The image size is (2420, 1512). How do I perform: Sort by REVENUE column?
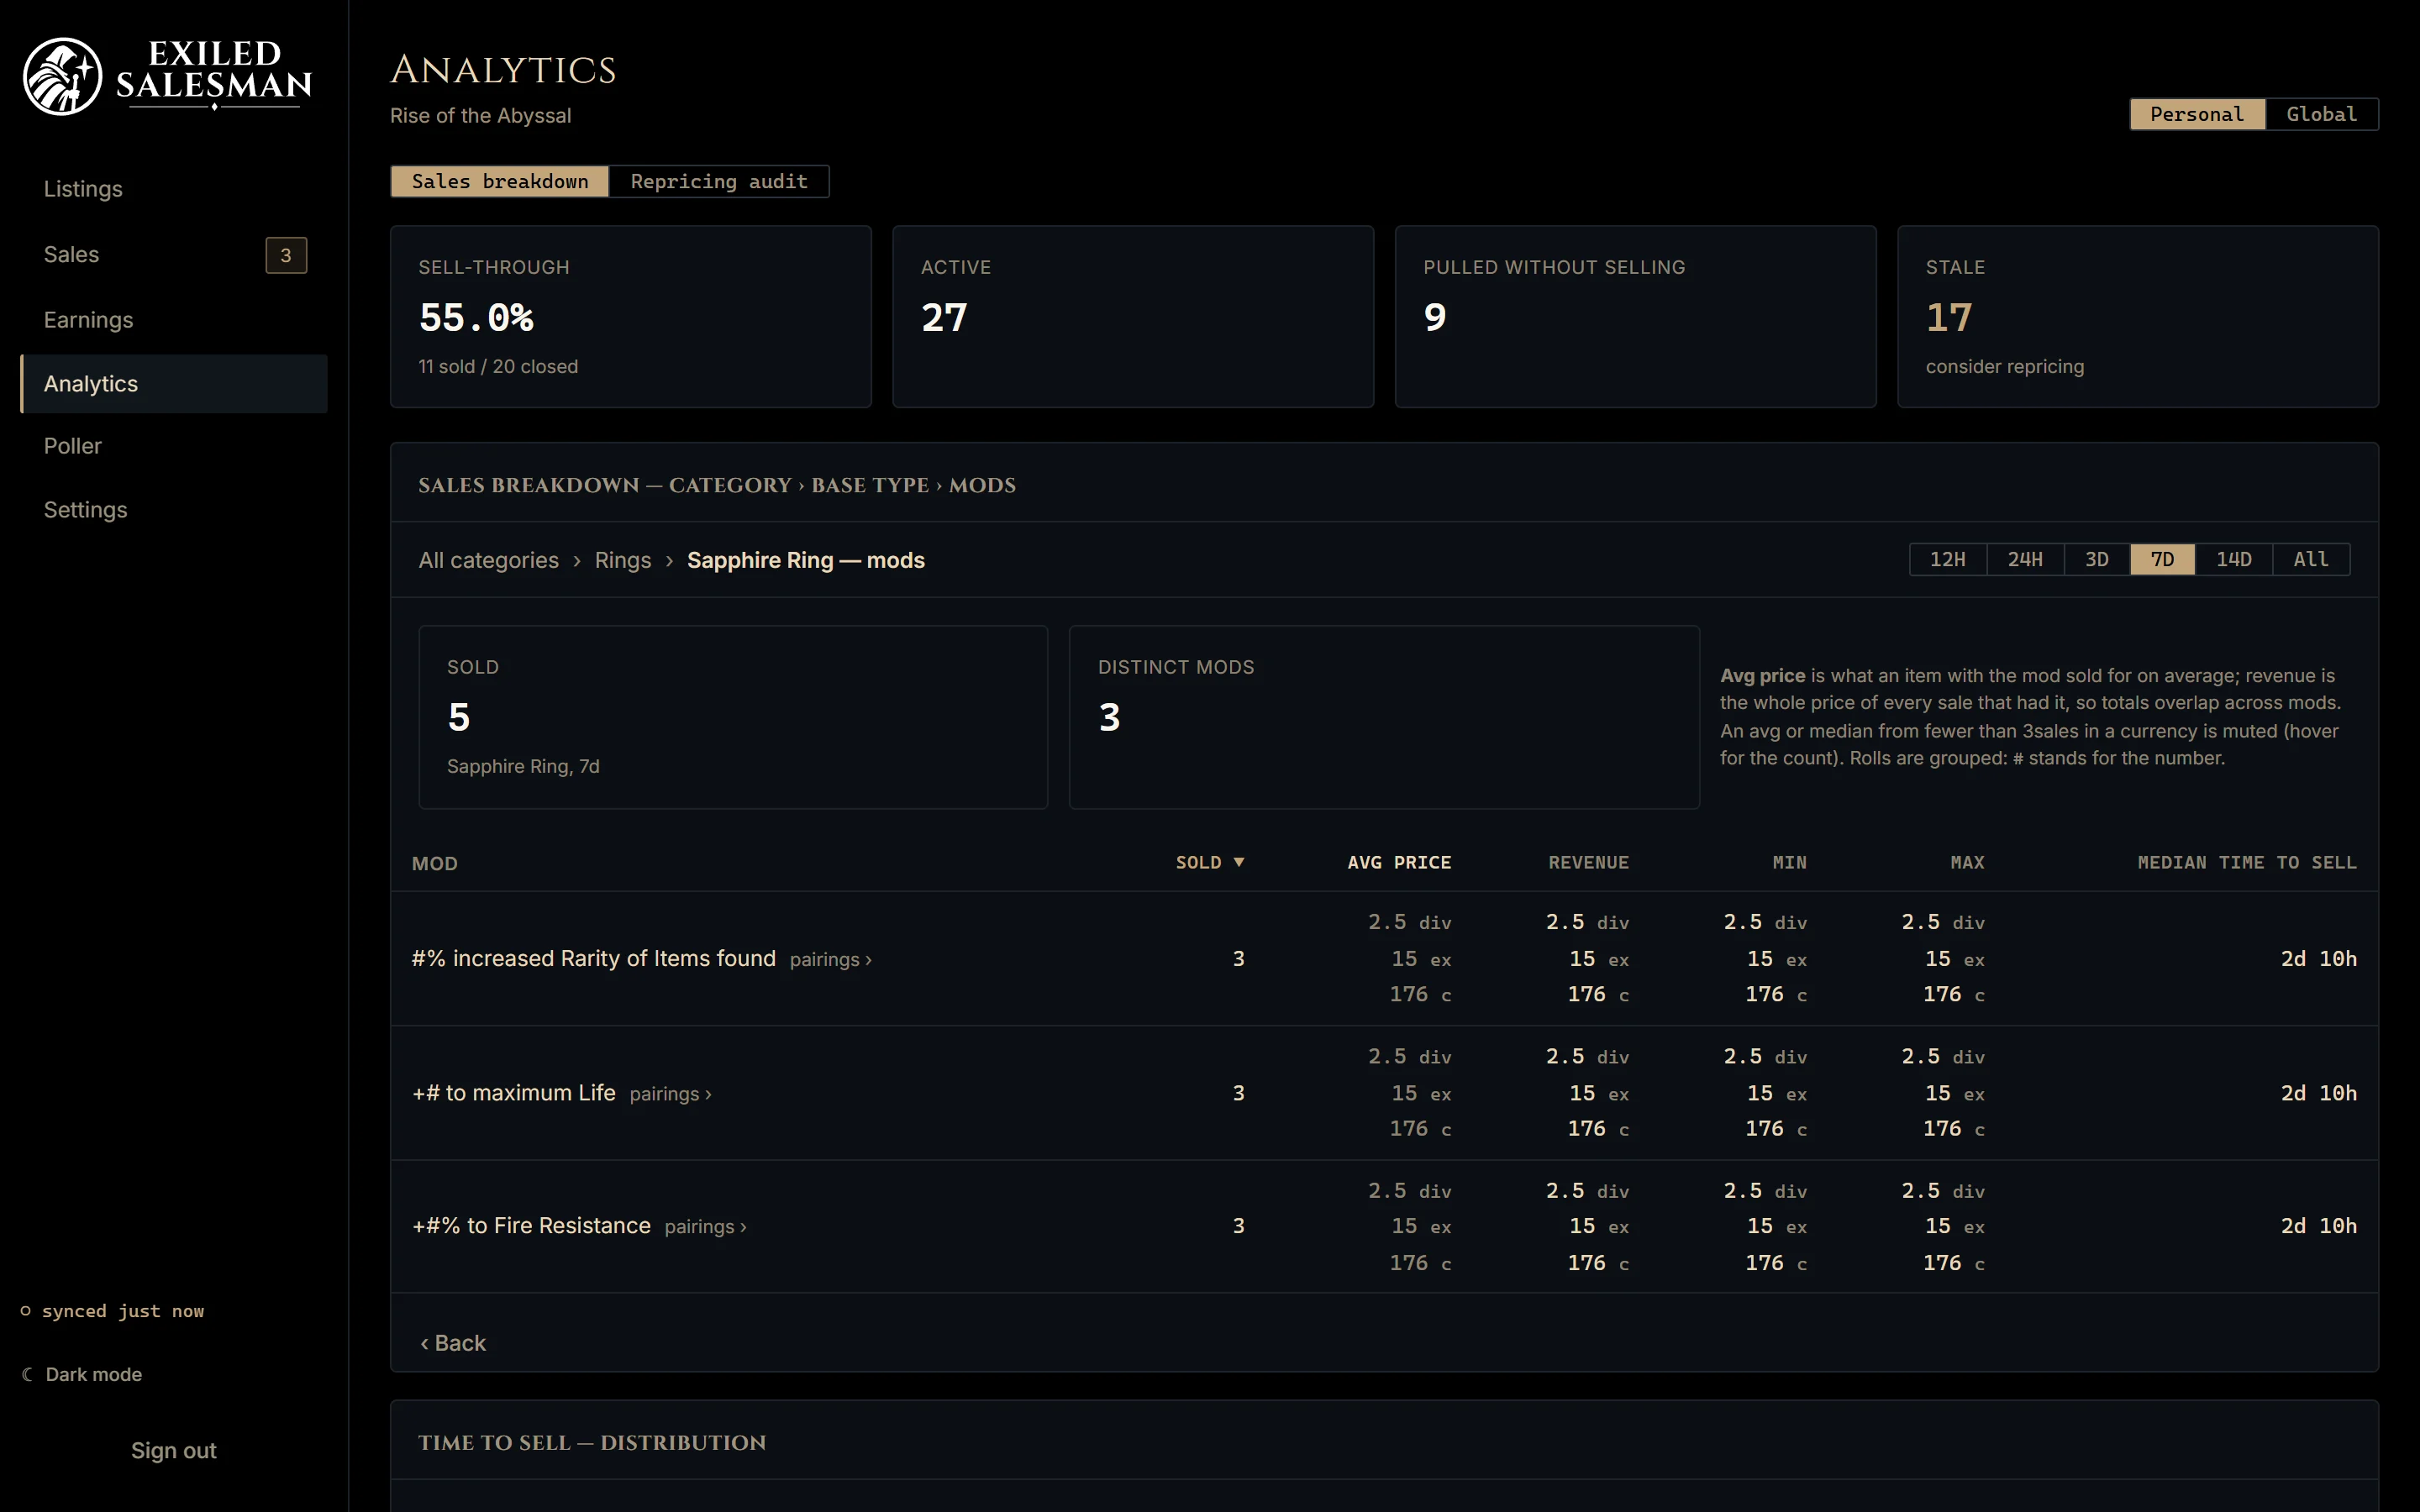tap(1589, 862)
